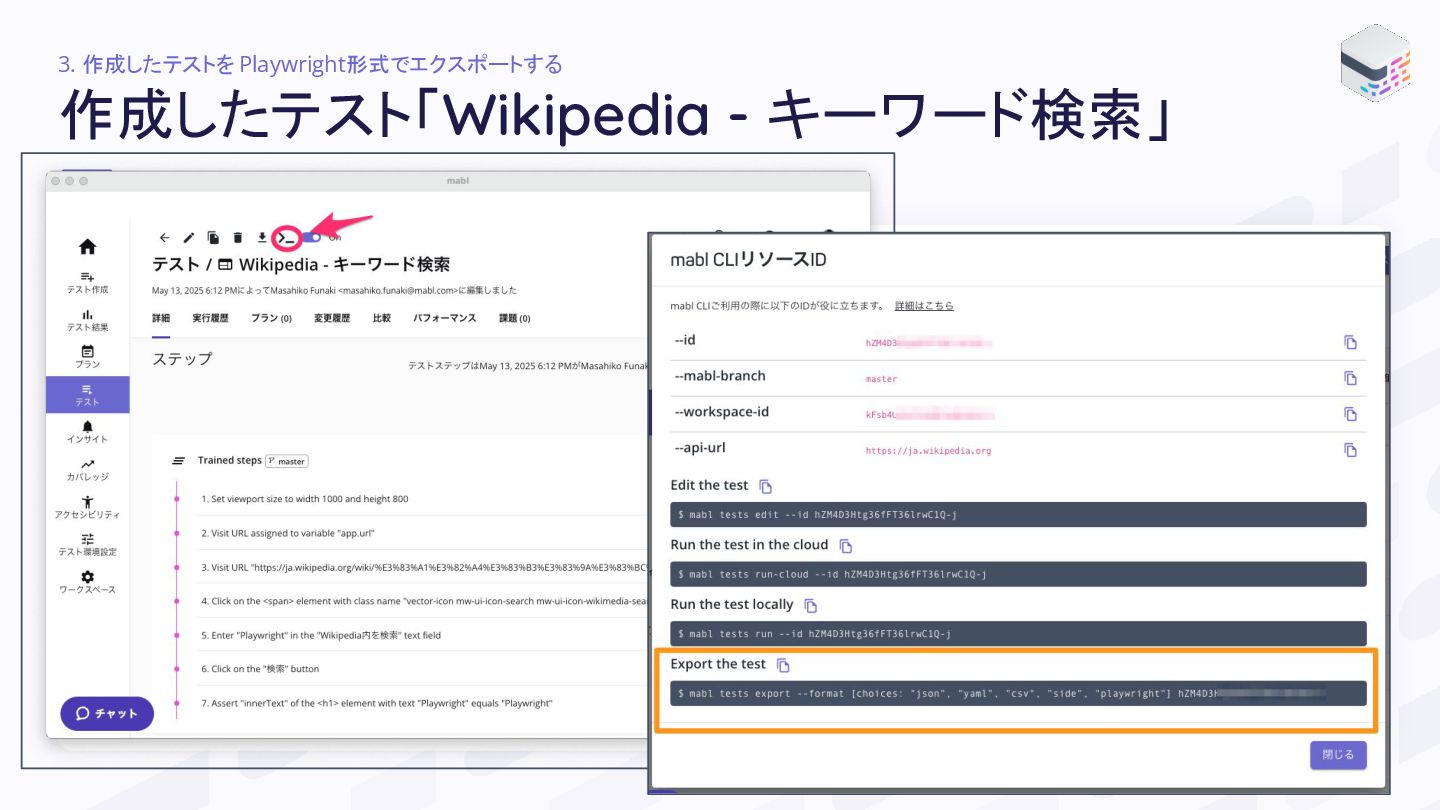Click the Trained steps list icon

[179, 461]
